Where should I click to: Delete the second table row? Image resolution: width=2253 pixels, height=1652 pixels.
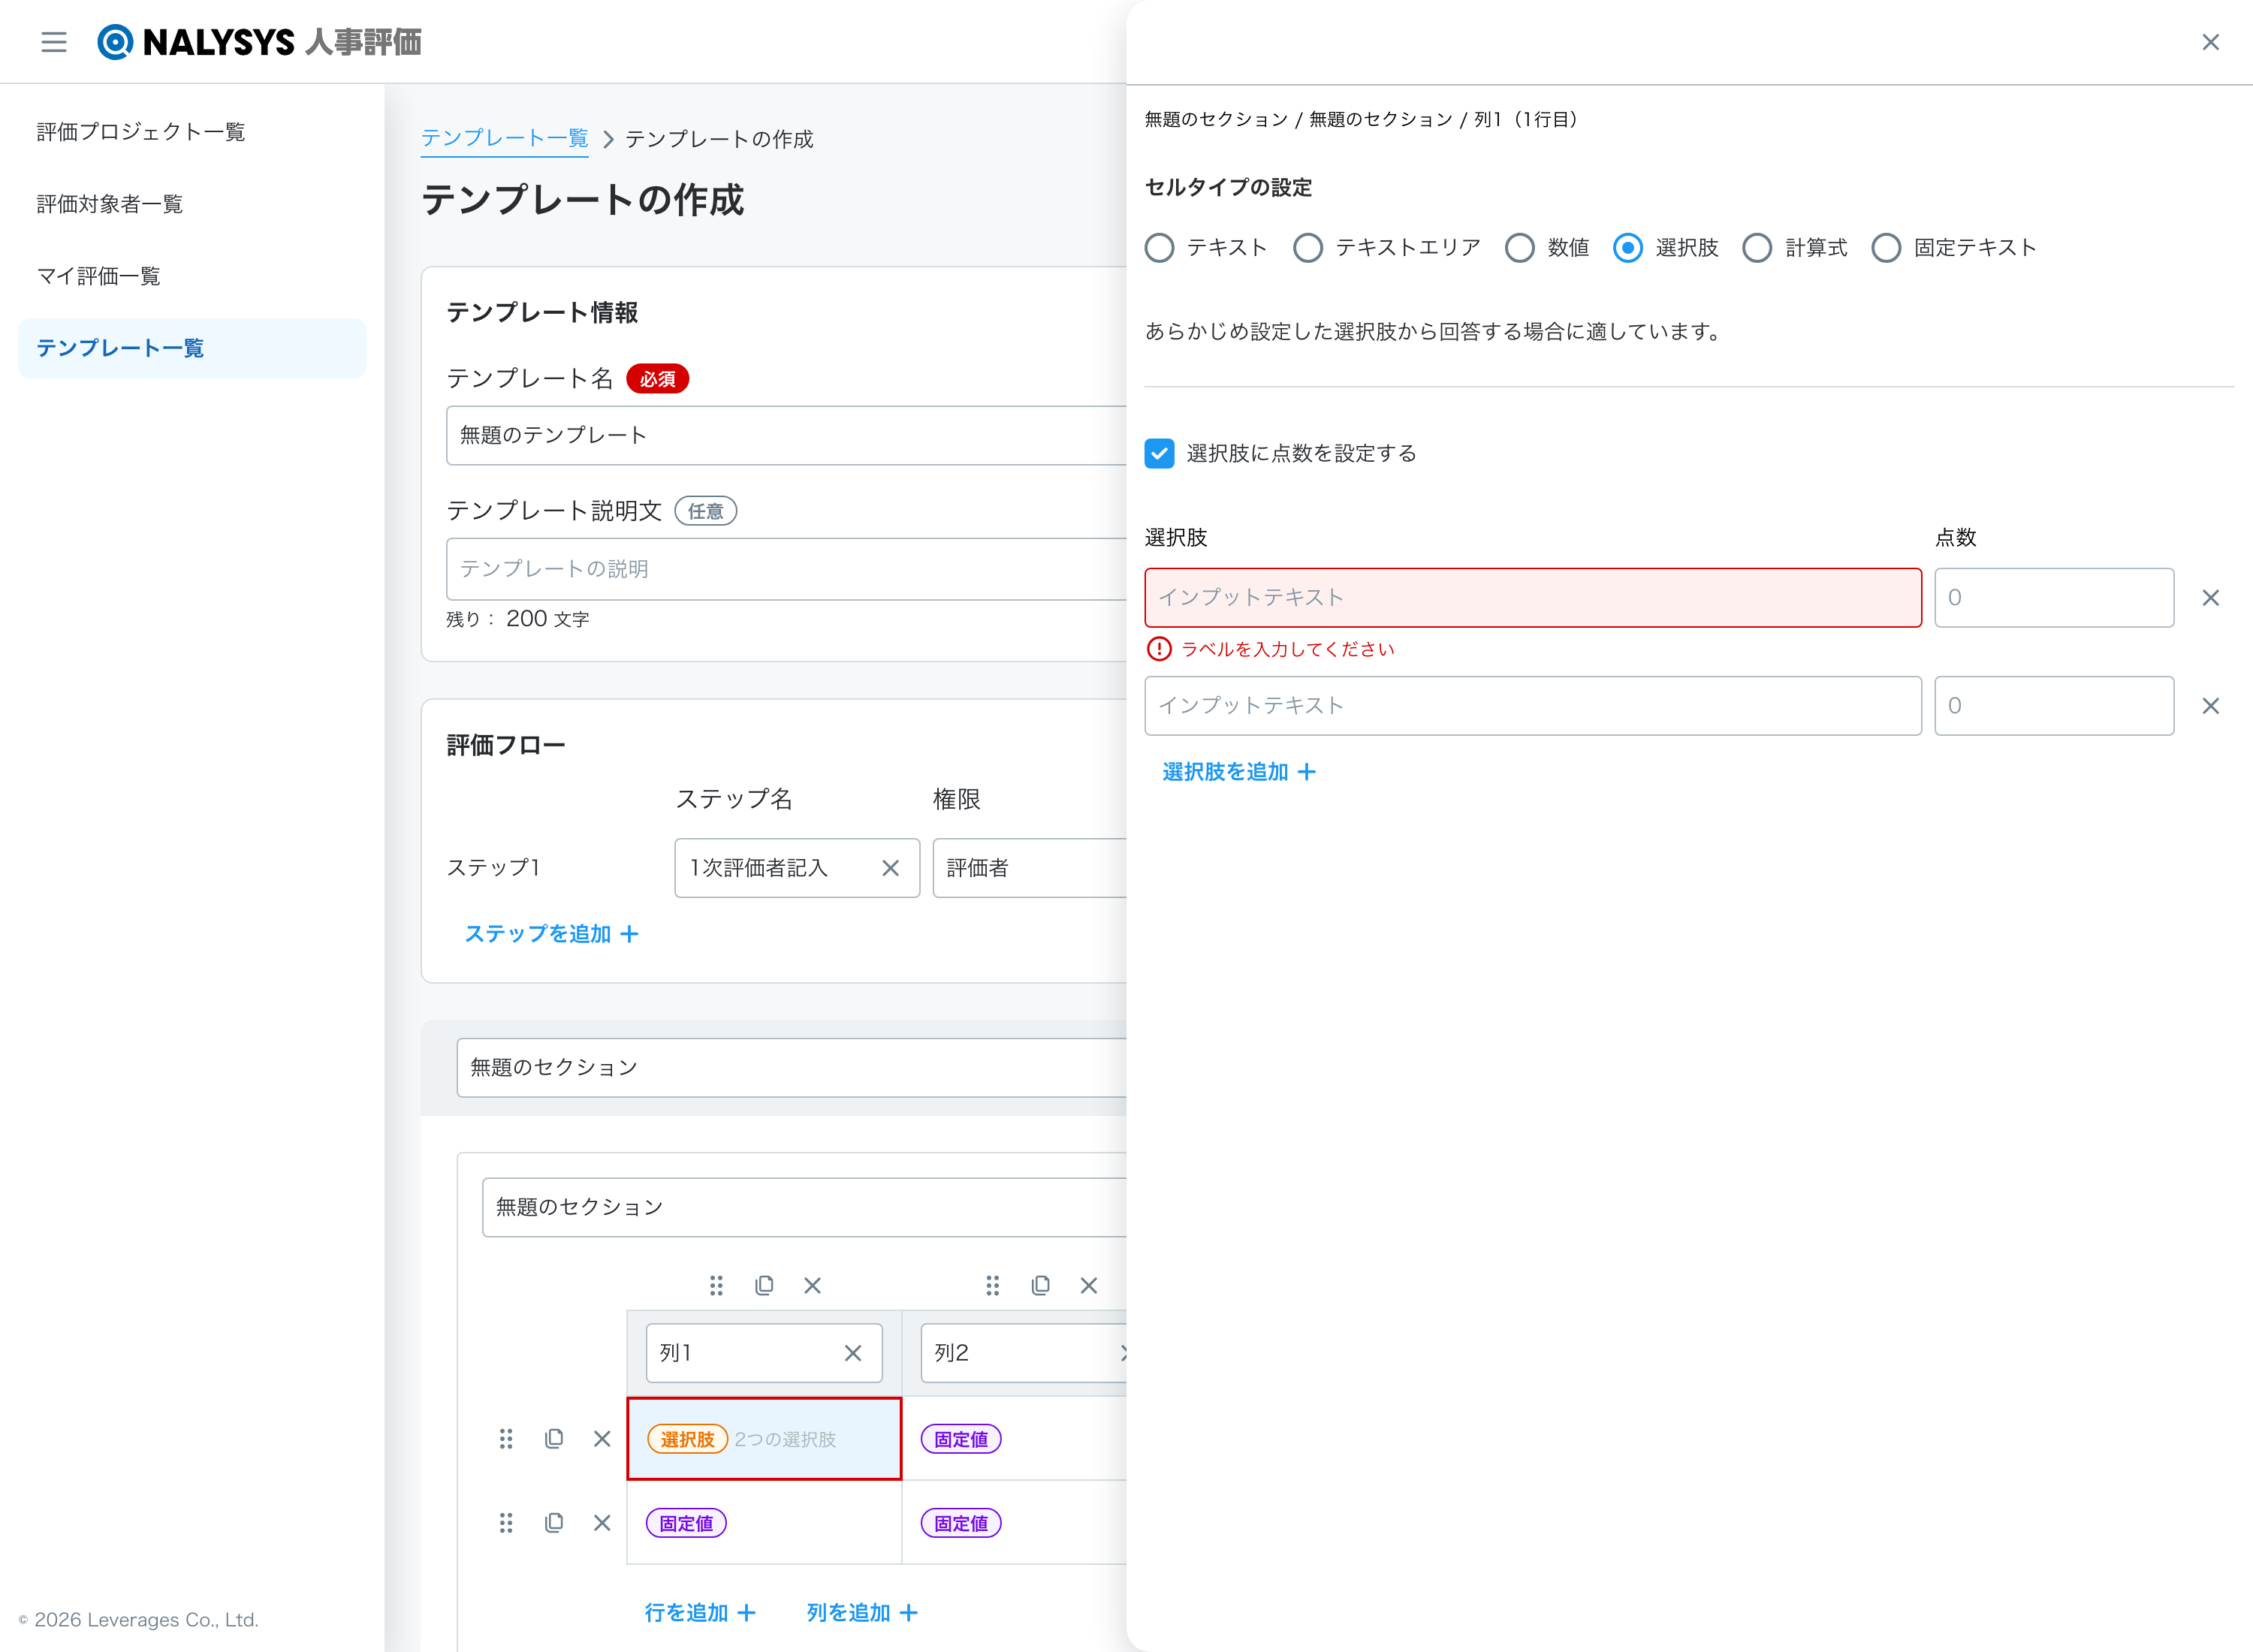coord(602,1522)
